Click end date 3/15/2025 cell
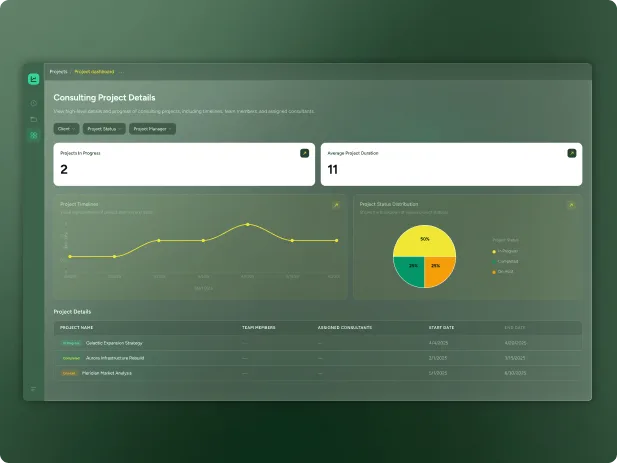The height and width of the screenshot is (463, 617). pos(515,358)
